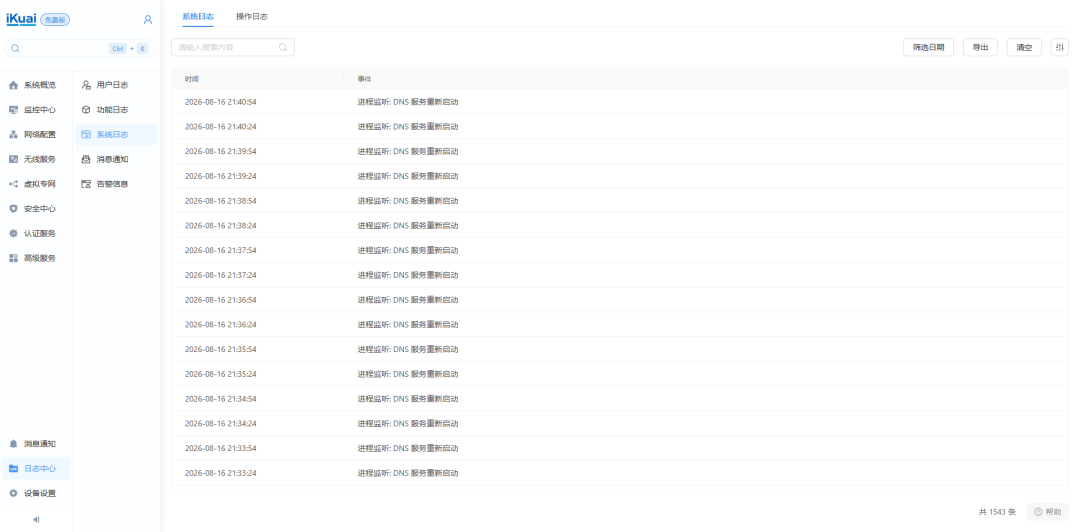Select log timestamp 2026-08-16 21:34:24

pos(220,424)
